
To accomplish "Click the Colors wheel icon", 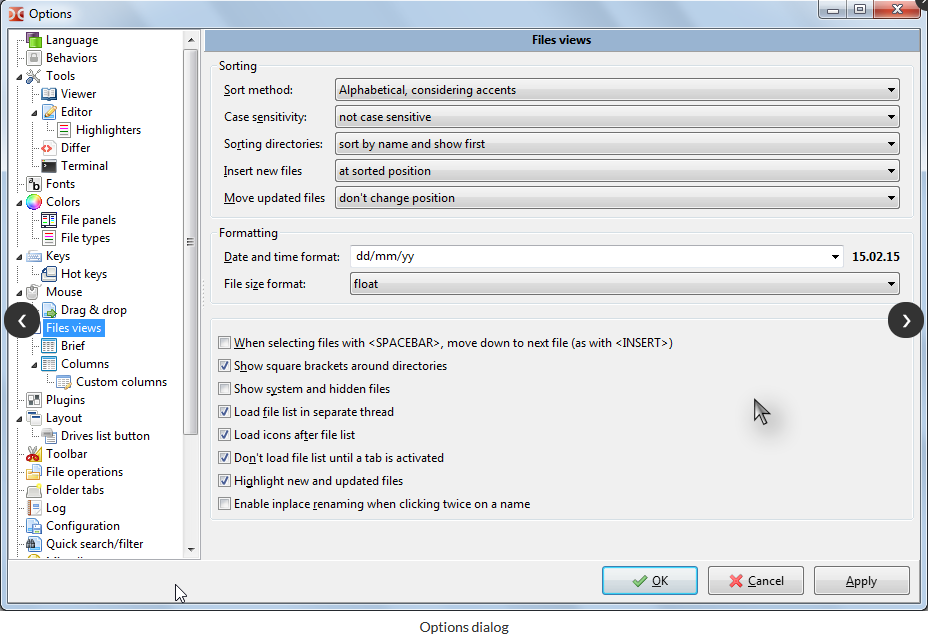I will click(x=34, y=202).
